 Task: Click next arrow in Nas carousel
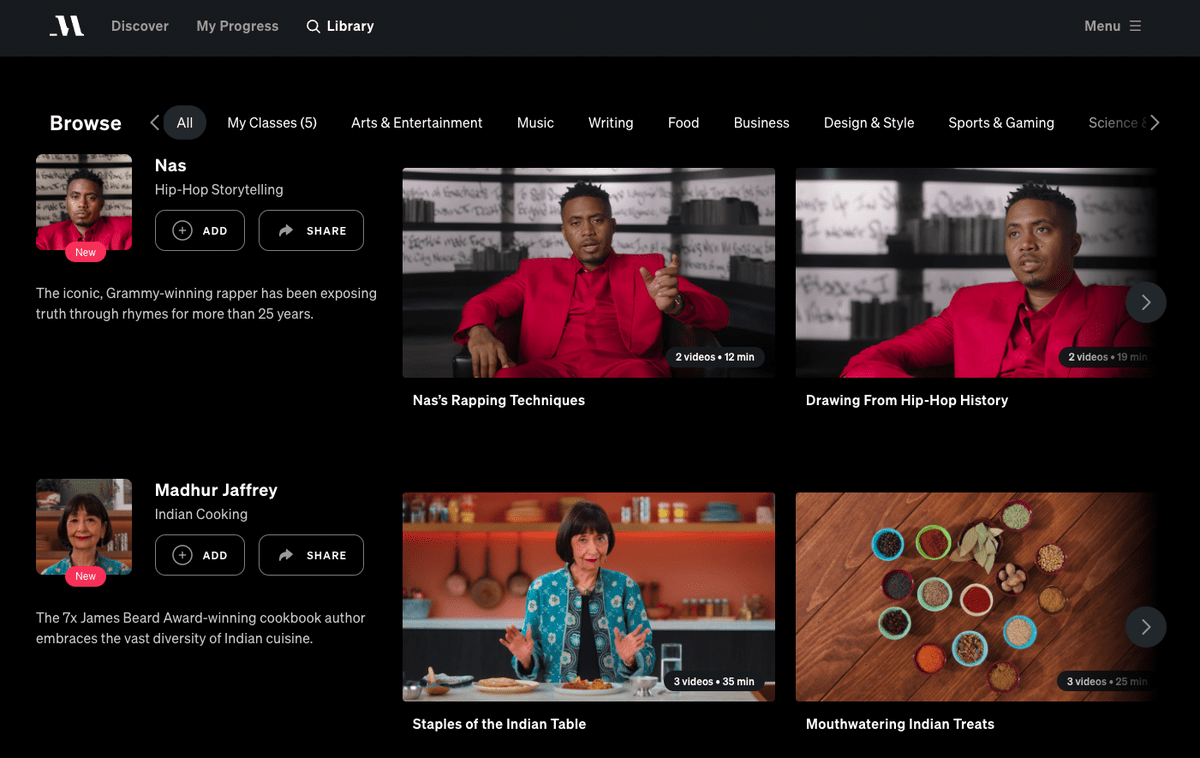[1146, 302]
